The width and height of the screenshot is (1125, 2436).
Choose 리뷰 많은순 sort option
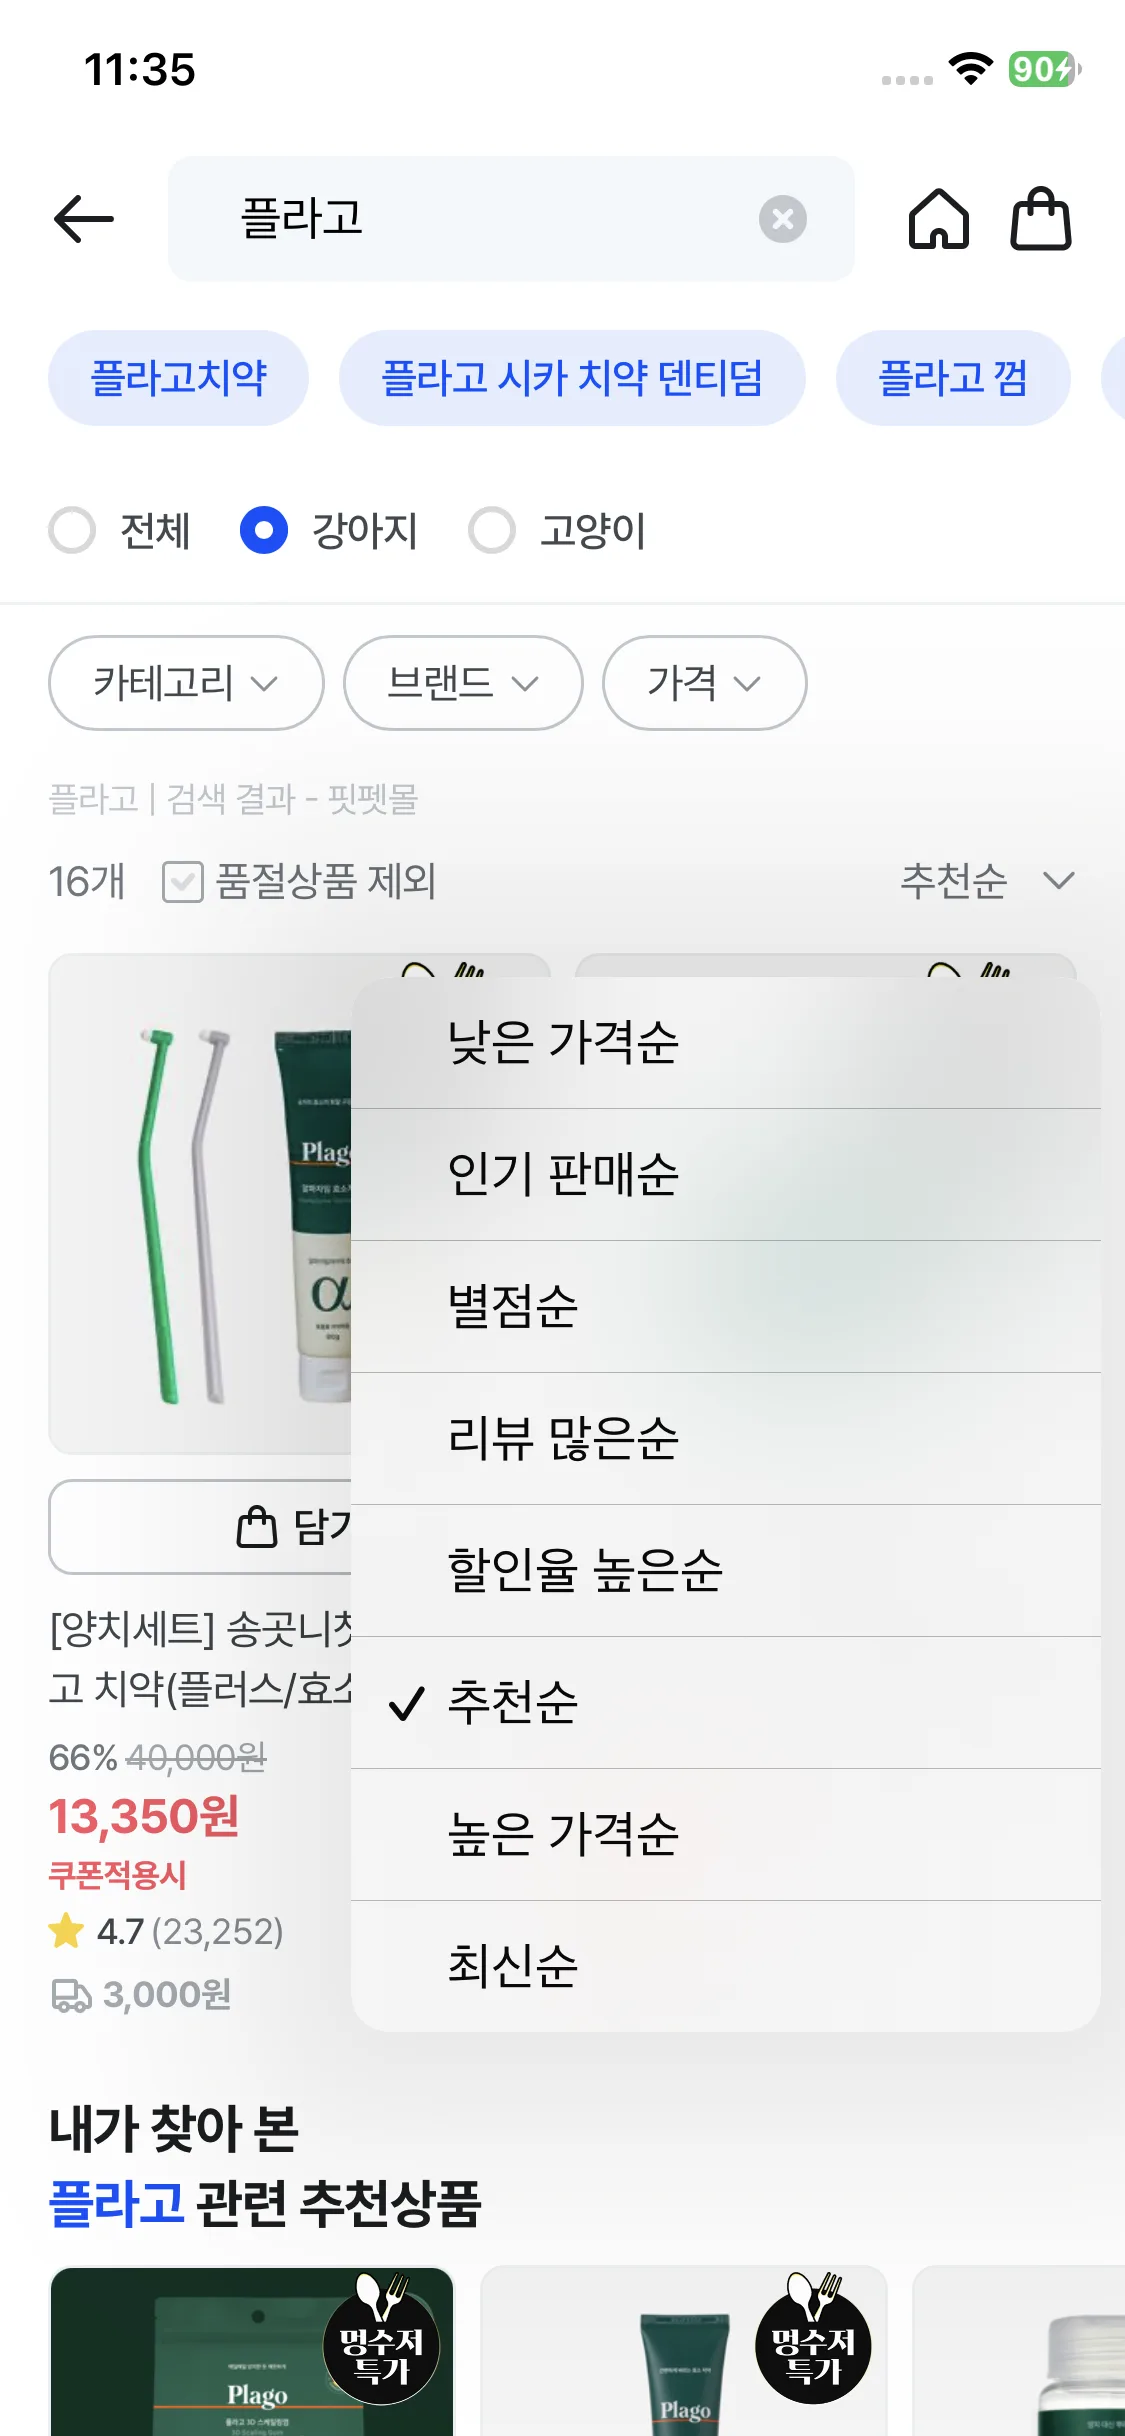(x=564, y=1439)
